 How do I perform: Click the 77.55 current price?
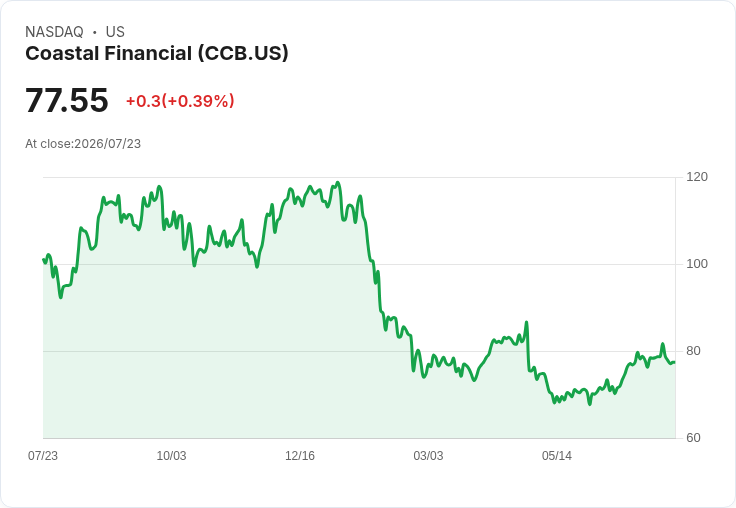coord(67,100)
